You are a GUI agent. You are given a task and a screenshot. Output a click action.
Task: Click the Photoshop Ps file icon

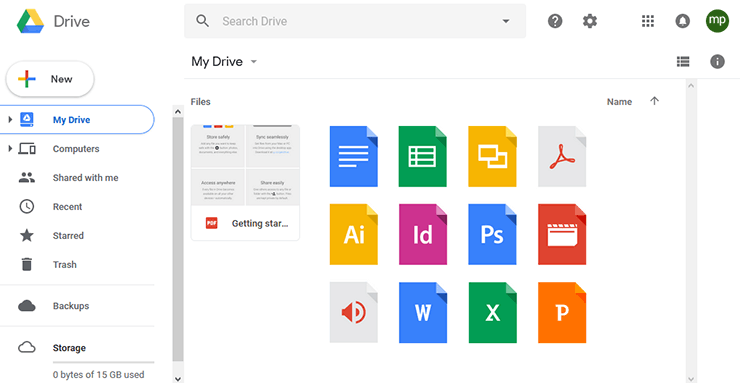[492, 234]
